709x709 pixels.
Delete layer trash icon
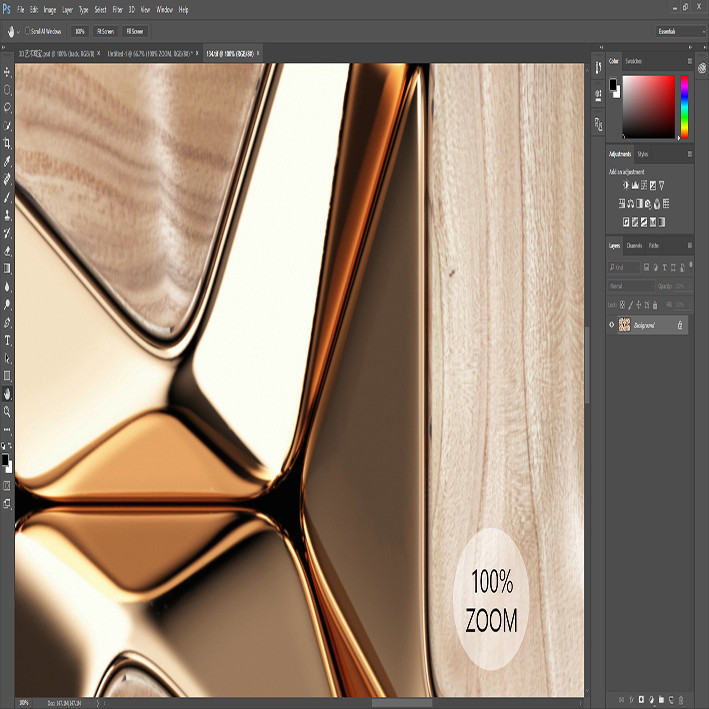pyautogui.click(x=681, y=700)
